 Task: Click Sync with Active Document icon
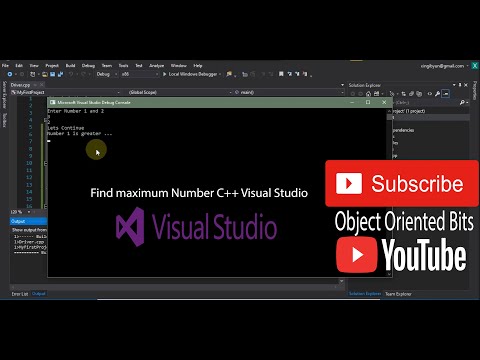[x=404, y=94]
